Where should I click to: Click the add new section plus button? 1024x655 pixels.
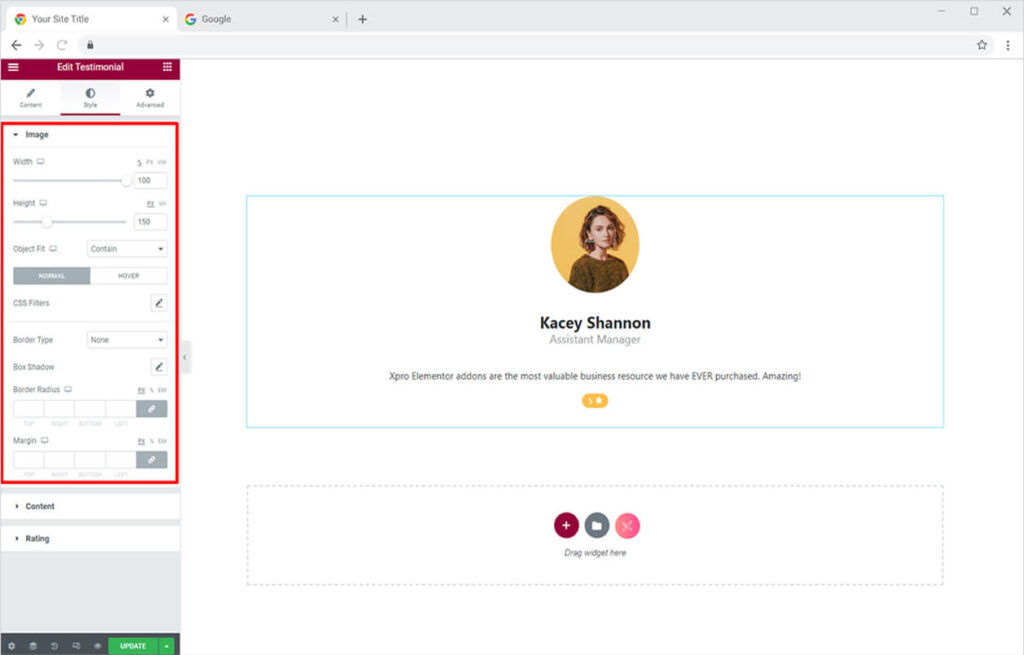[566, 525]
